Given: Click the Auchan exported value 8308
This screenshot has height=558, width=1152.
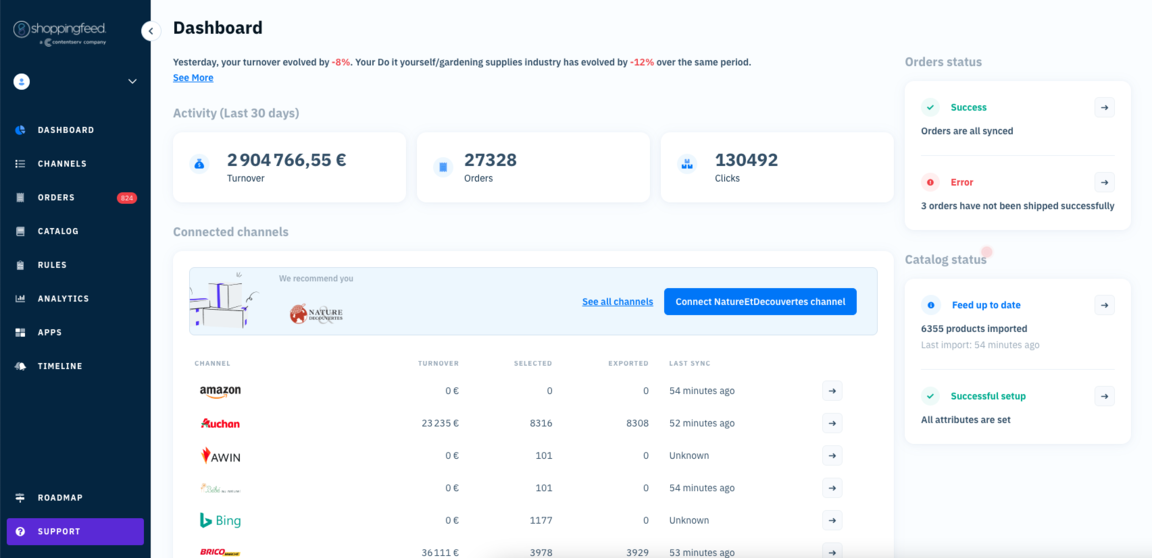Looking at the screenshot, I should (636, 424).
